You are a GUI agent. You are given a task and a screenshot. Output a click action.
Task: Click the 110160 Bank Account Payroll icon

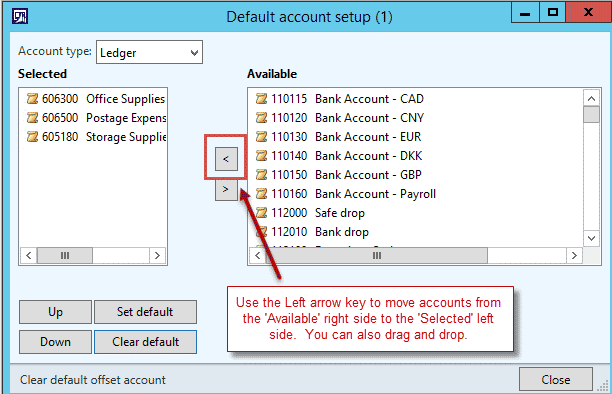click(262, 194)
